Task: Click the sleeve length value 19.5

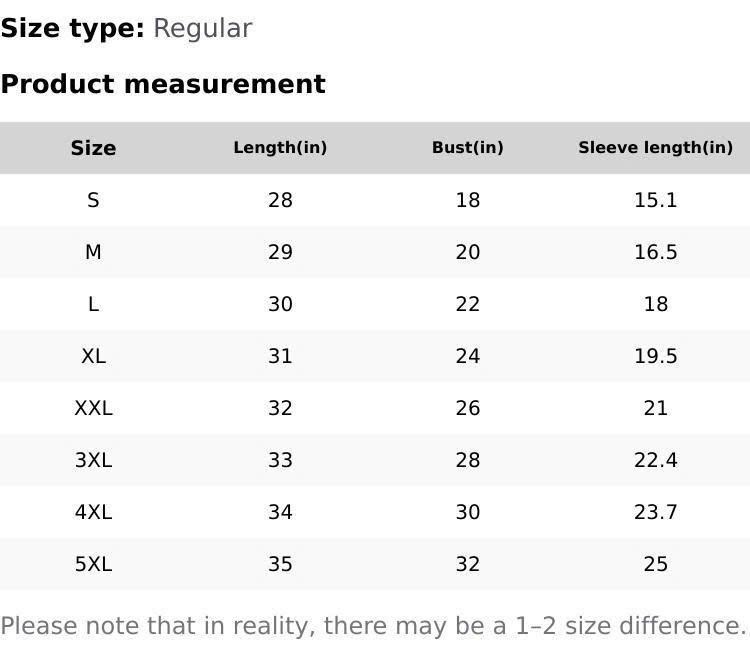Action: (655, 356)
